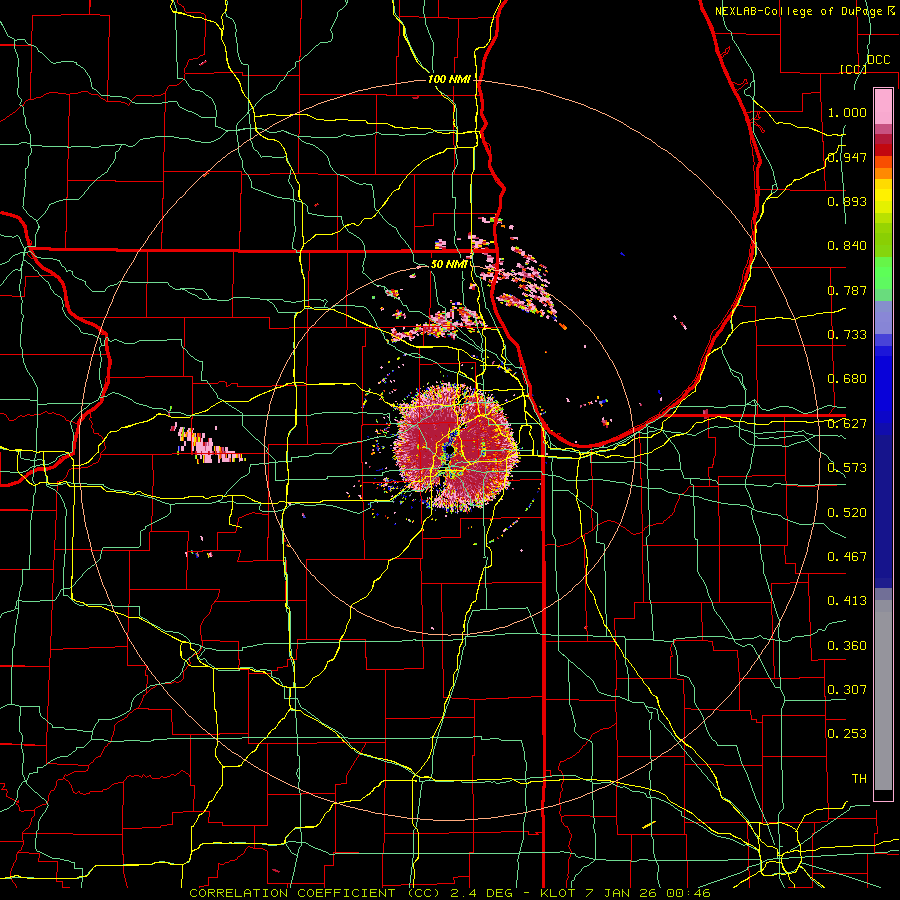Screen dimensions: 900x900
Task: Click the '[CC]' label near color scale
Action: coord(853,69)
